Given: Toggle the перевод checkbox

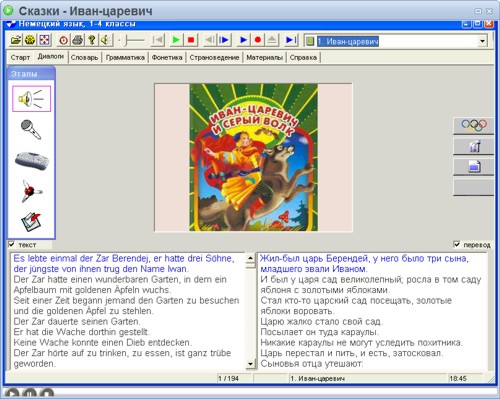Looking at the screenshot, I should pyautogui.click(x=457, y=244).
